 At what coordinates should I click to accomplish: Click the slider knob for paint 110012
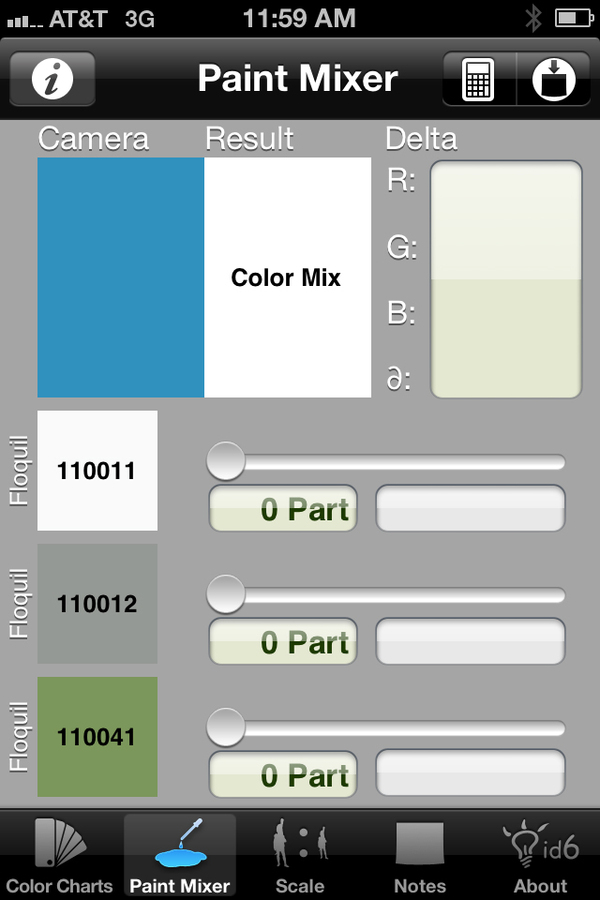226,593
